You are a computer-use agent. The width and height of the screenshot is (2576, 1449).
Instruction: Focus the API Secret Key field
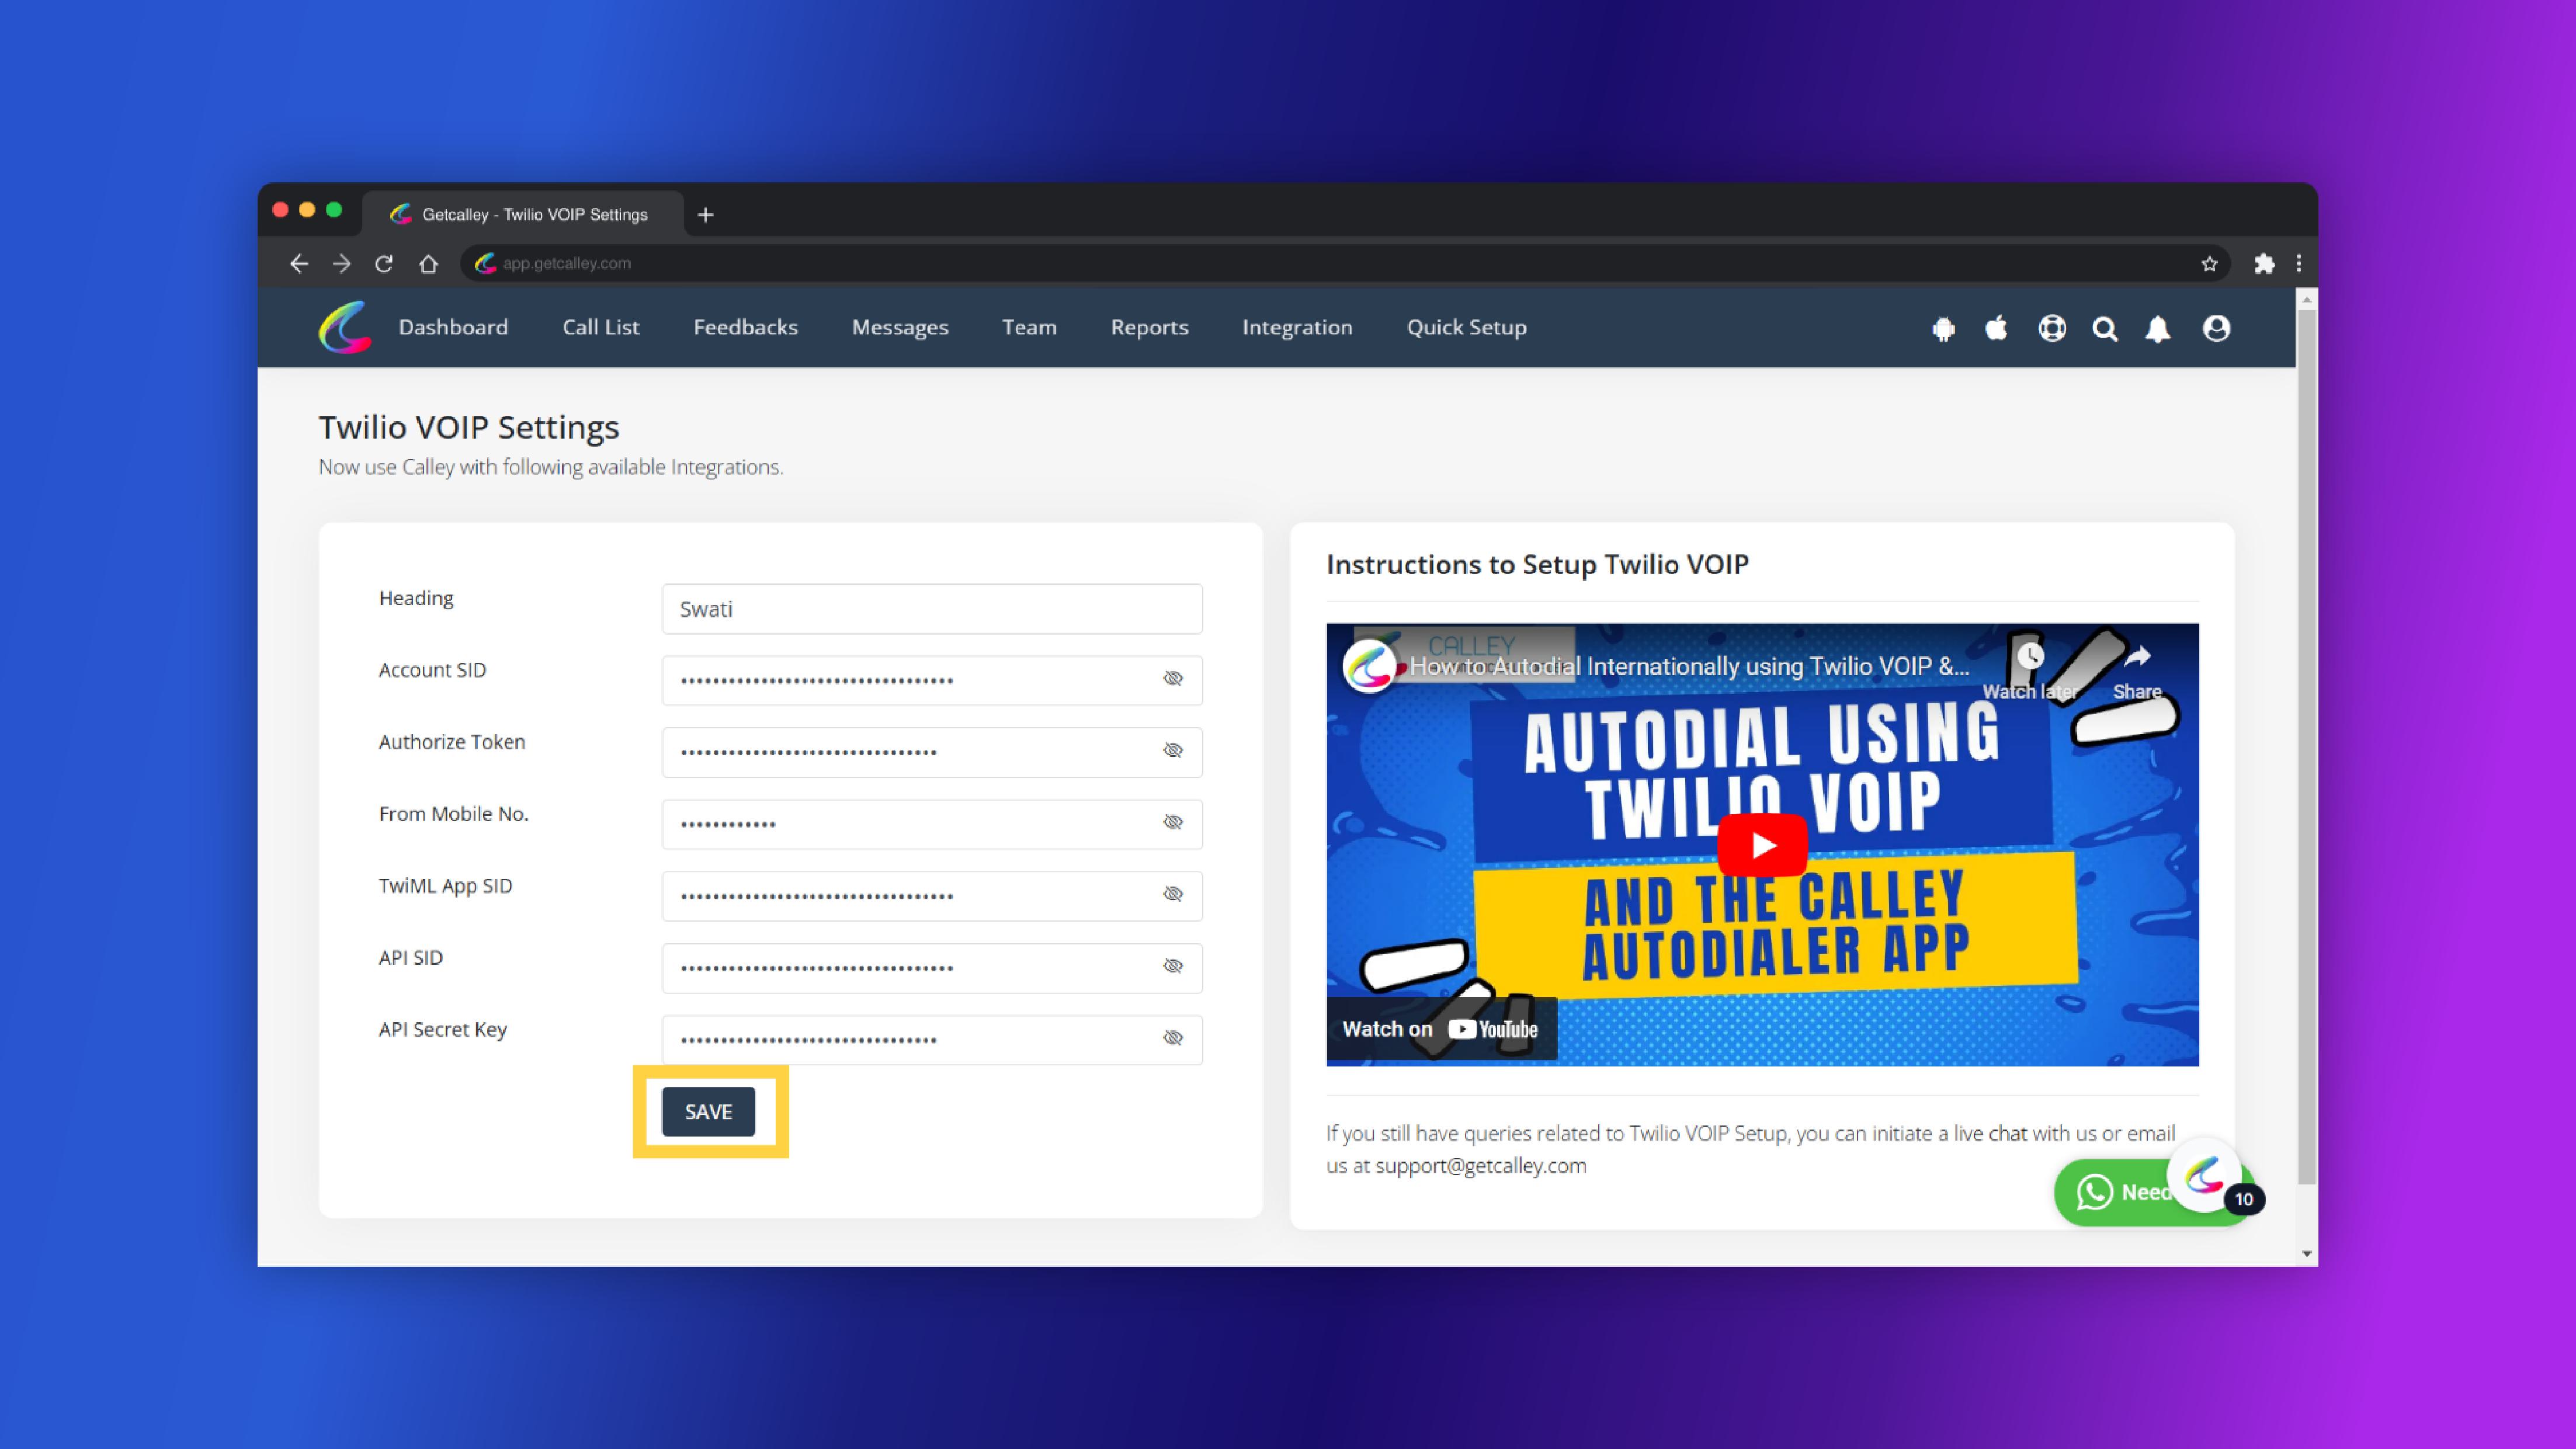pos(932,1040)
